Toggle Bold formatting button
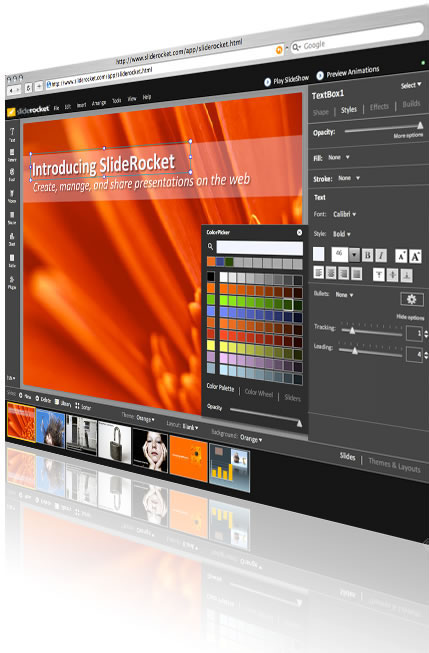Image resolution: width=429 pixels, height=653 pixels. 367,255
